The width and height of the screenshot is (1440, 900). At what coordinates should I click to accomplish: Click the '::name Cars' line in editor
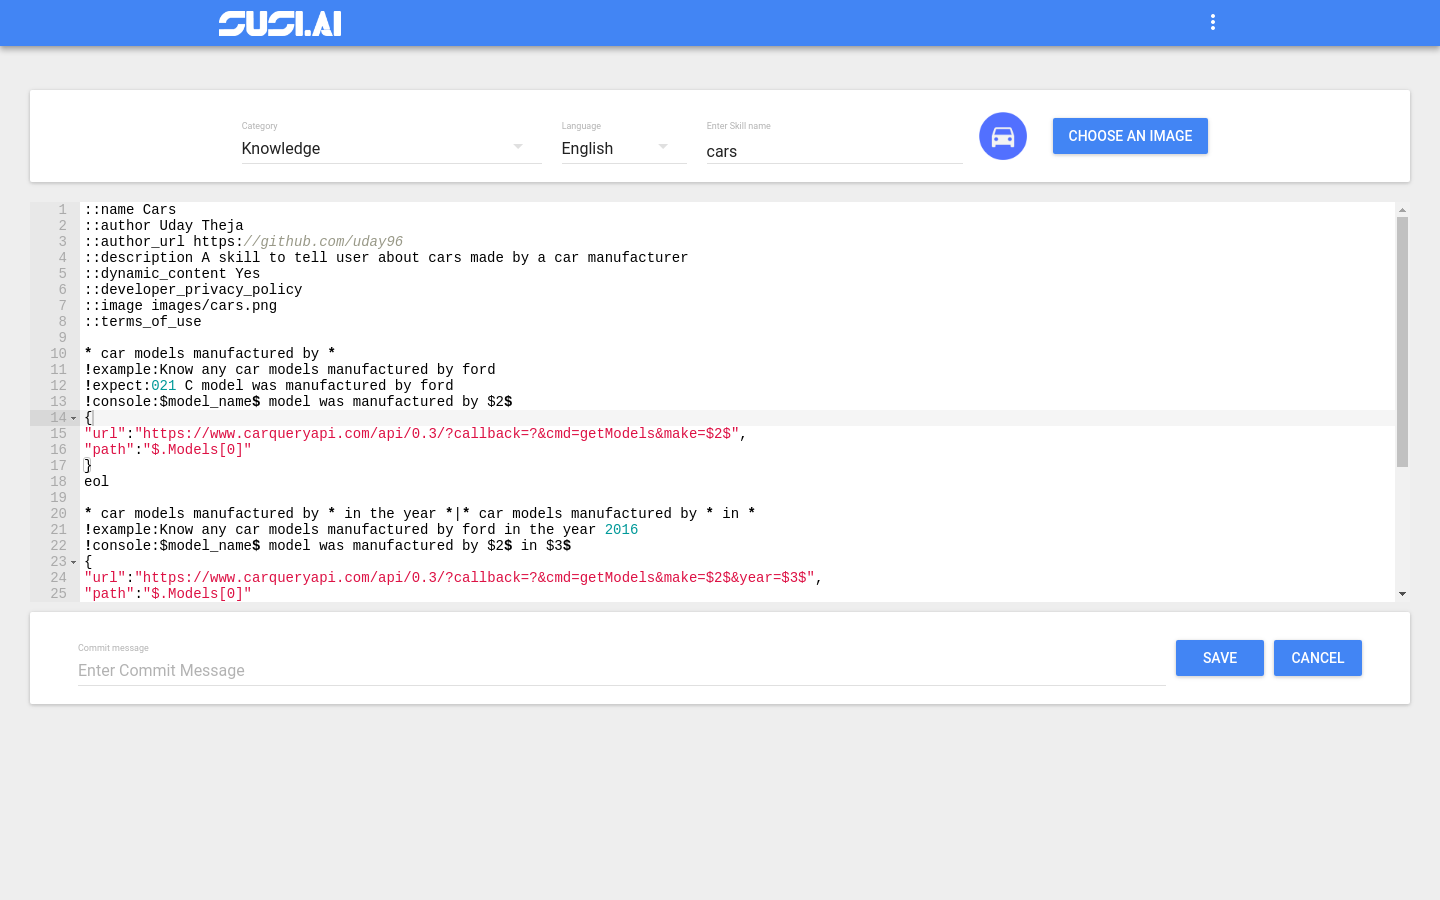[130, 210]
